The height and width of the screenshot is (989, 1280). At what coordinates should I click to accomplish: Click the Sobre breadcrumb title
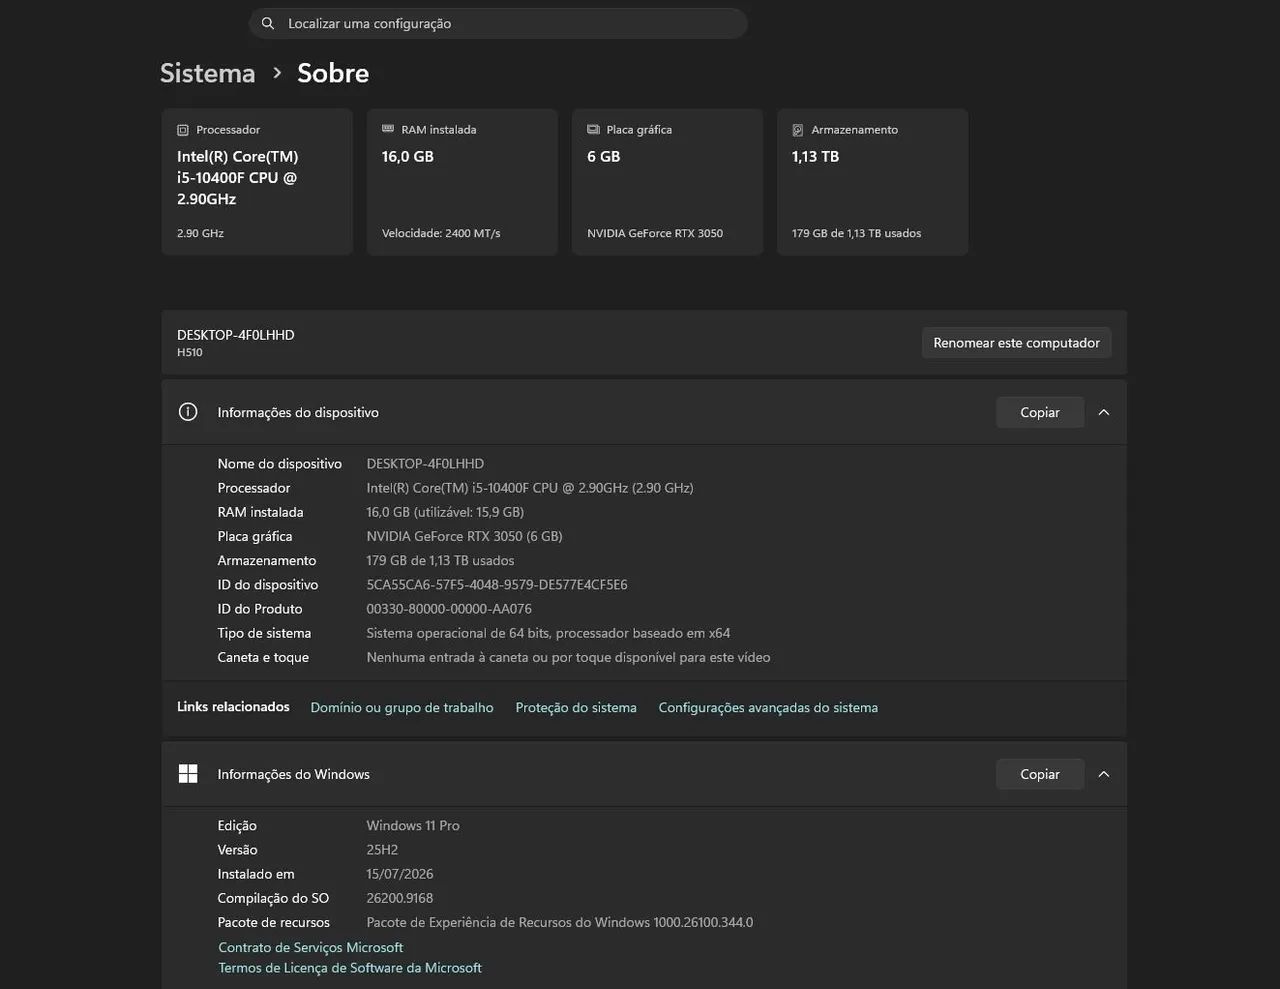[x=333, y=73]
